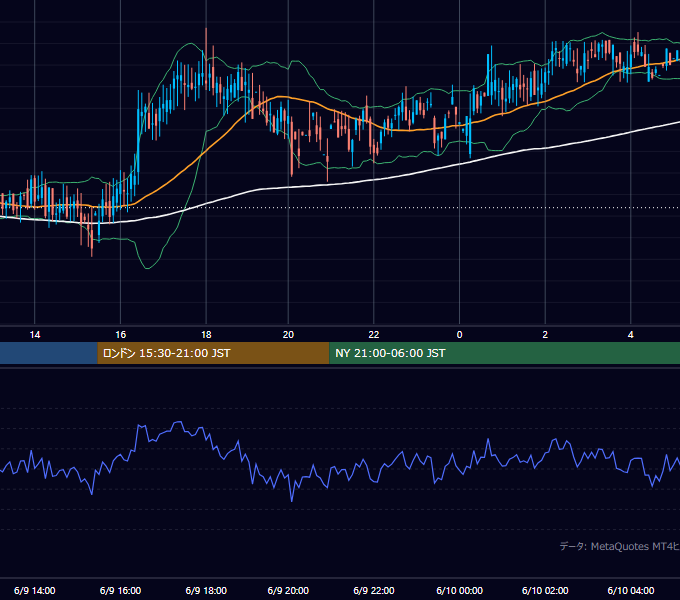Click the 6/9 20:00 date label
Image resolution: width=680 pixels, height=600 pixels.
(x=288, y=590)
